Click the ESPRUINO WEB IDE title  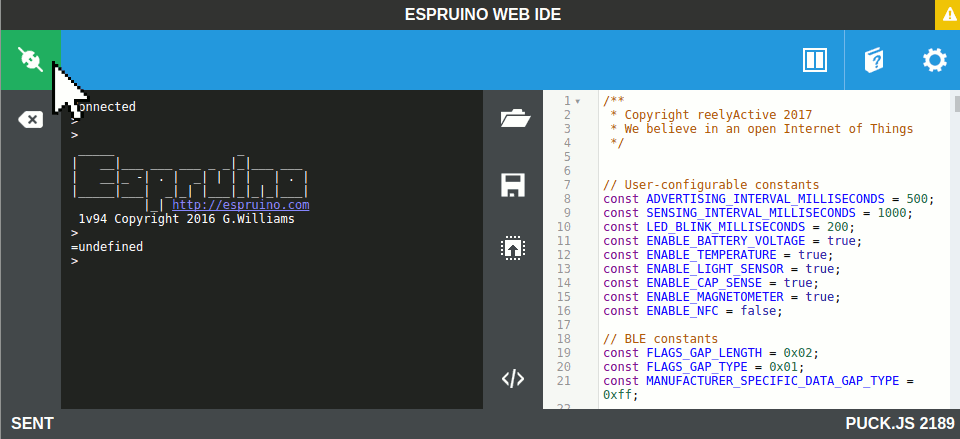click(482, 15)
